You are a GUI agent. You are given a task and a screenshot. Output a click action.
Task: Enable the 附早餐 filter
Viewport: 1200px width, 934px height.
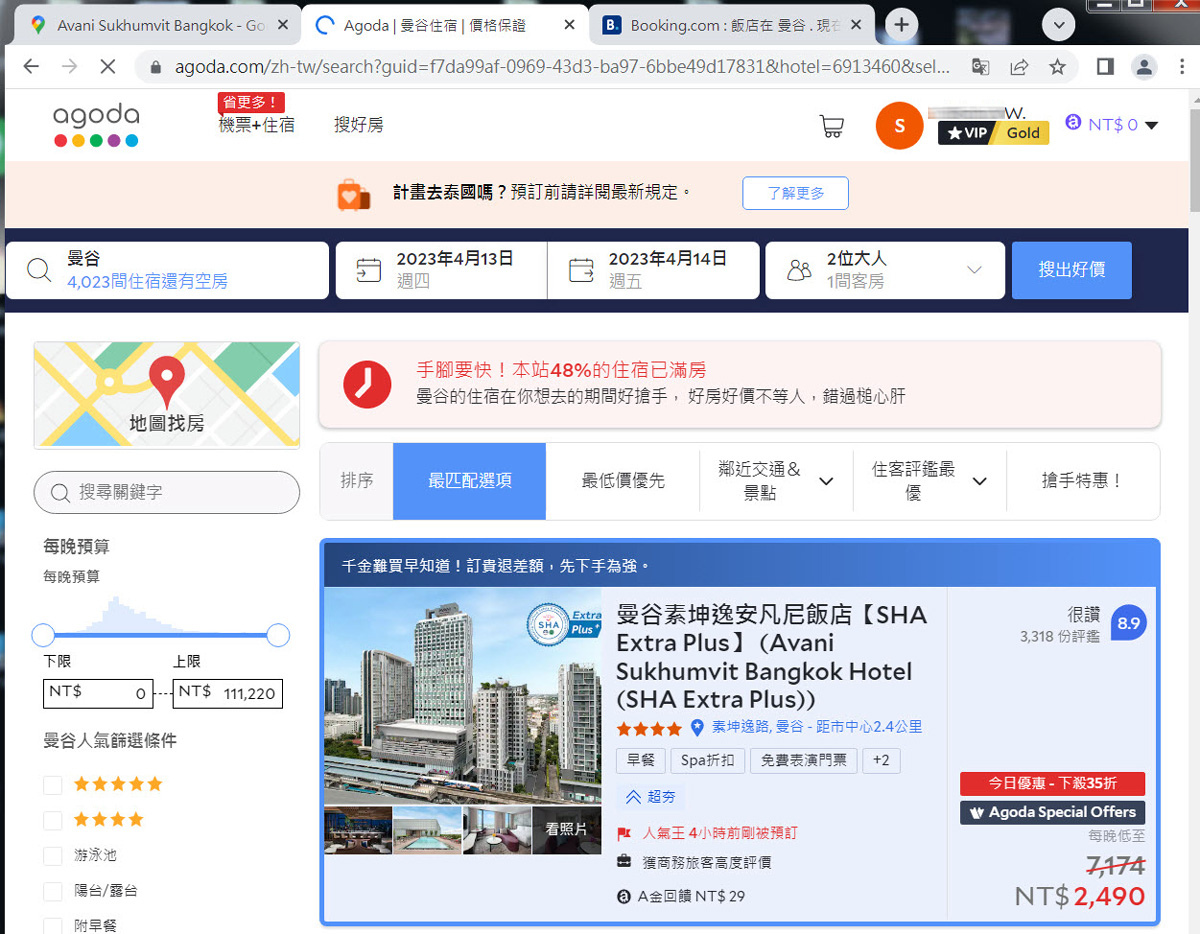point(52,926)
